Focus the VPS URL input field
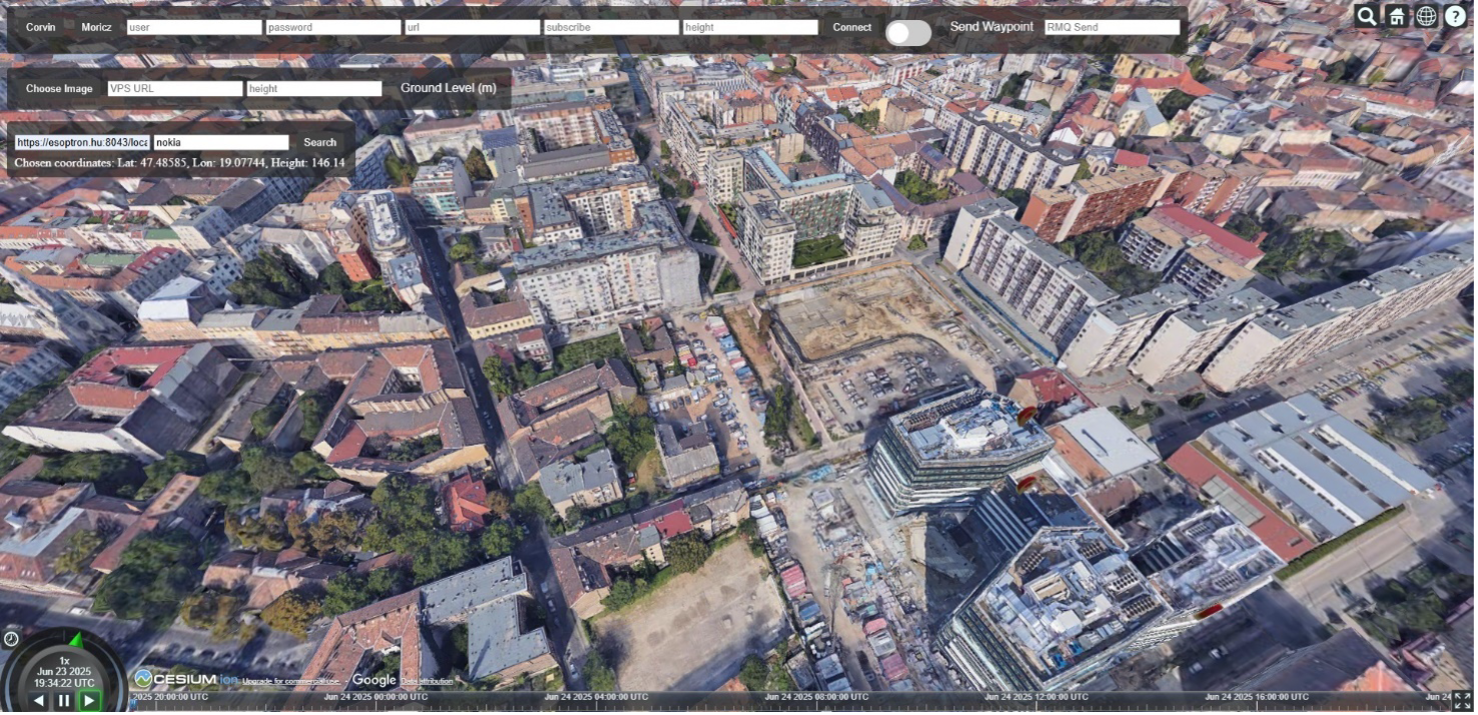This screenshot has height=715, width=1478. 175,88
